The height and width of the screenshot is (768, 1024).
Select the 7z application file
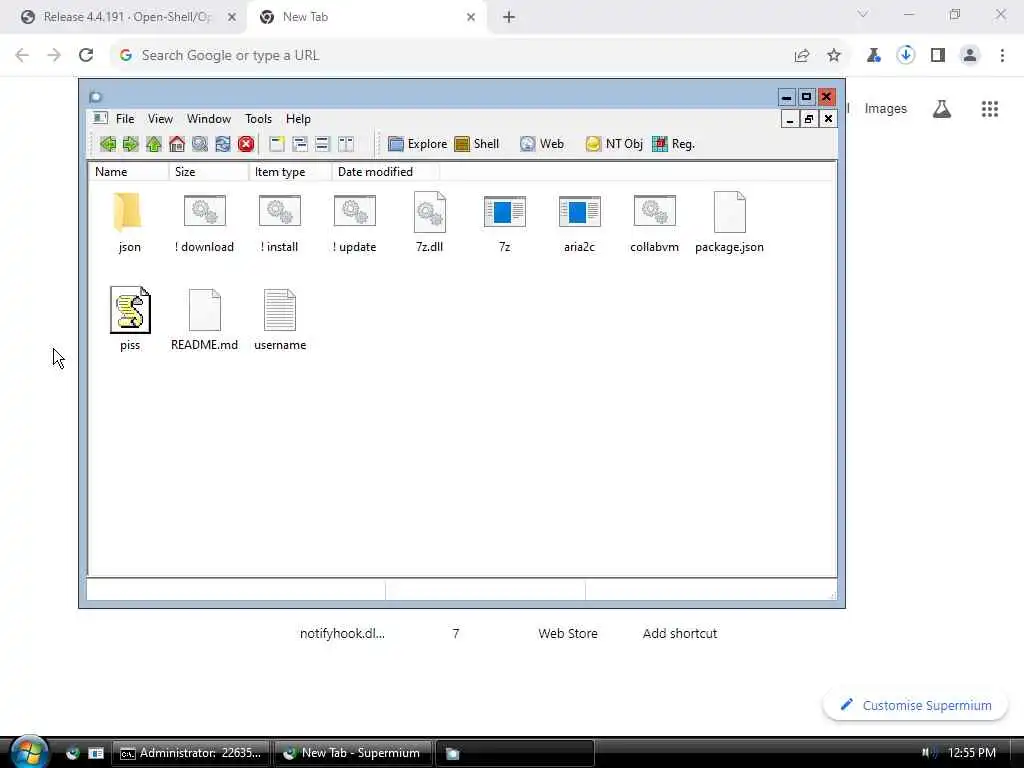[x=505, y=222]
